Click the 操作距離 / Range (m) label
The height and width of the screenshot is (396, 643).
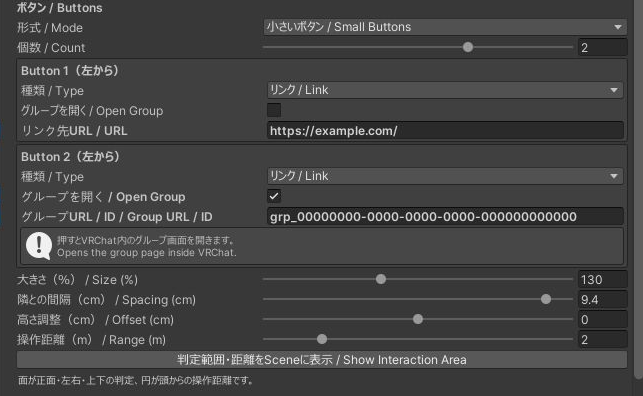(x=91, y=340)
